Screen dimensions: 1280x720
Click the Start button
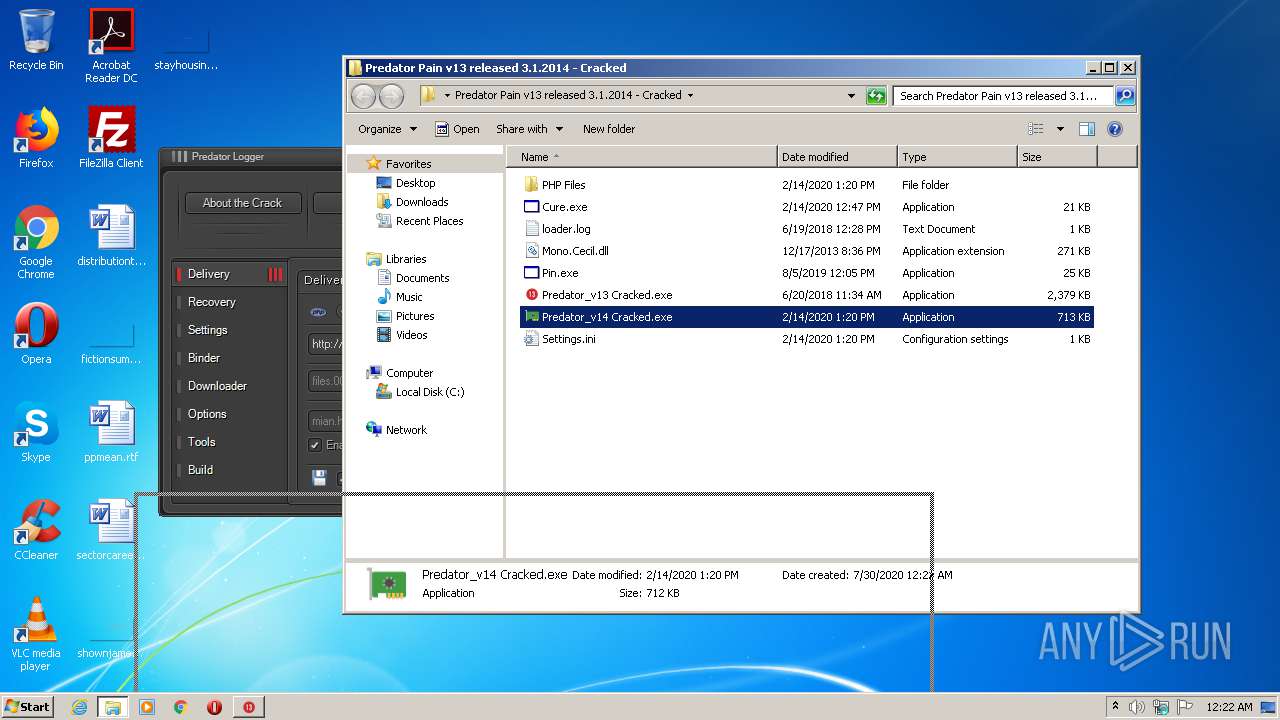click(x=27, y=707)
